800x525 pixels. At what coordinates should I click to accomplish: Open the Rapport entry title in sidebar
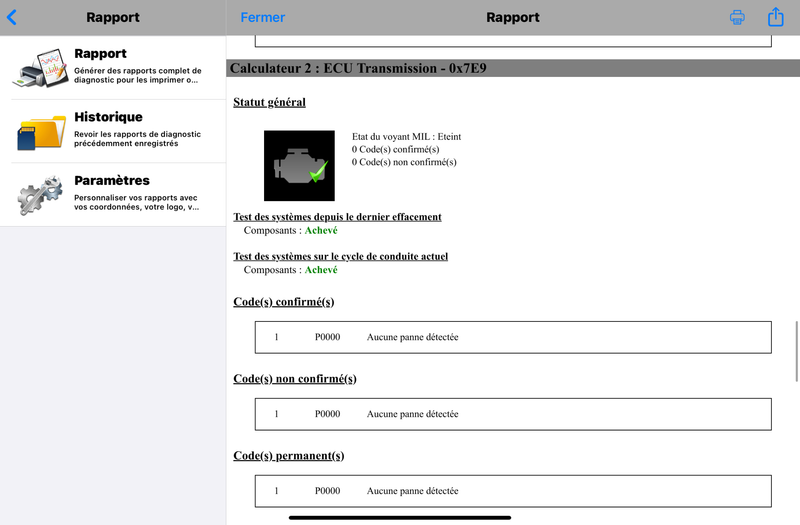click(x=100, y=53)
